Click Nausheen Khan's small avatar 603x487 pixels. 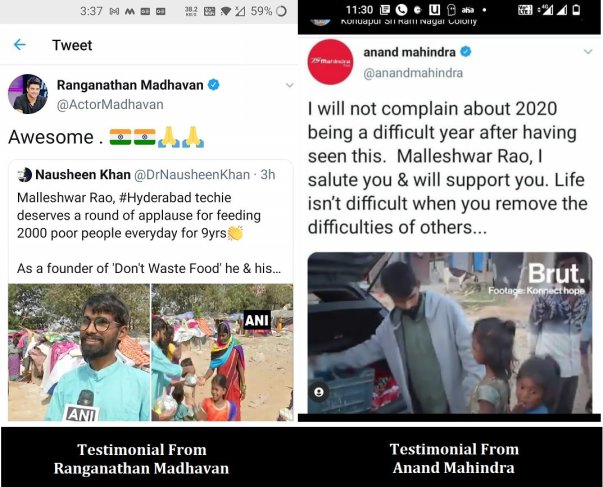pyautogui.click(x=25, y=175)
